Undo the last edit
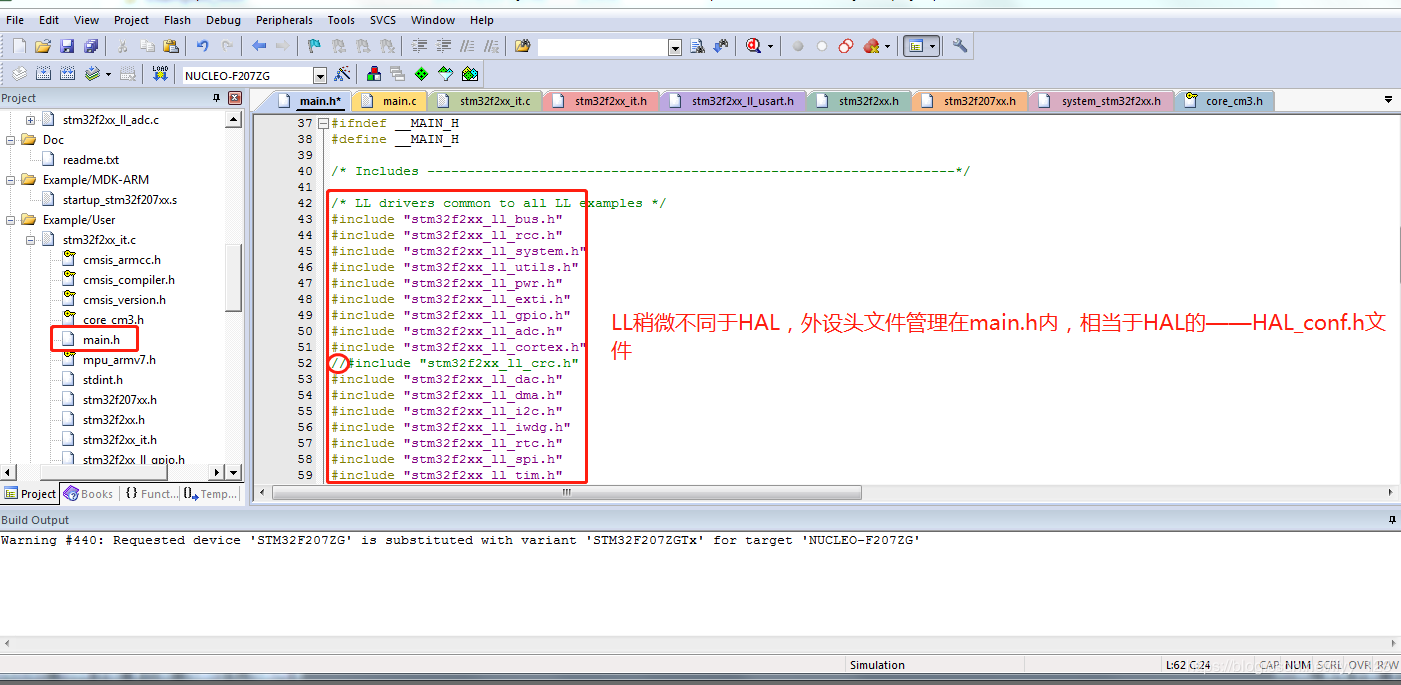 pos(203,46)
